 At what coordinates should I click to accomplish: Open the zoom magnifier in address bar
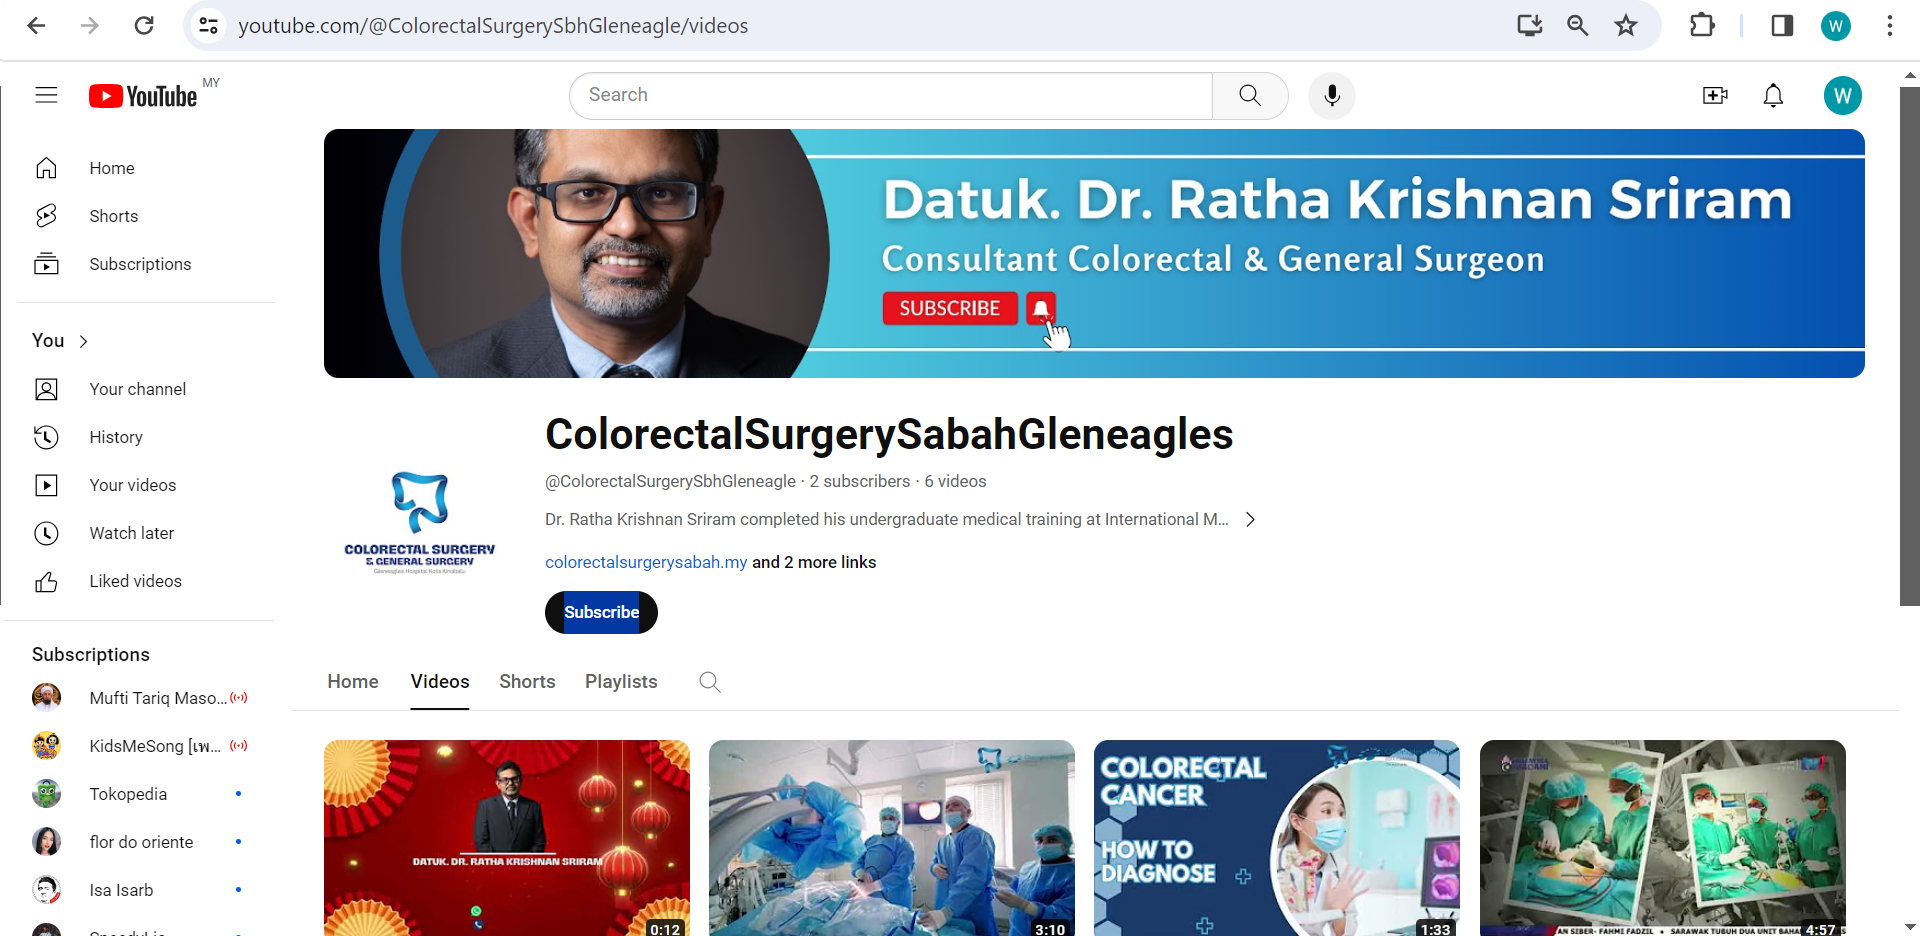[1578, 25]
